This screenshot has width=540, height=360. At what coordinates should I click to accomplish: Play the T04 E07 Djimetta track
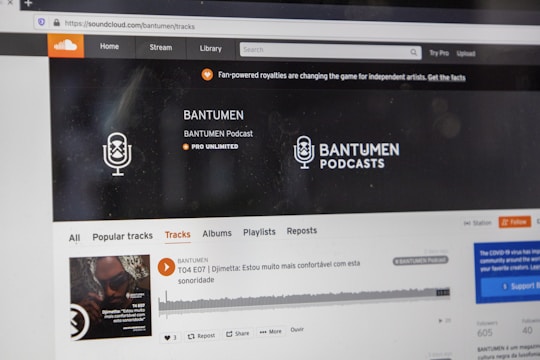166,267
